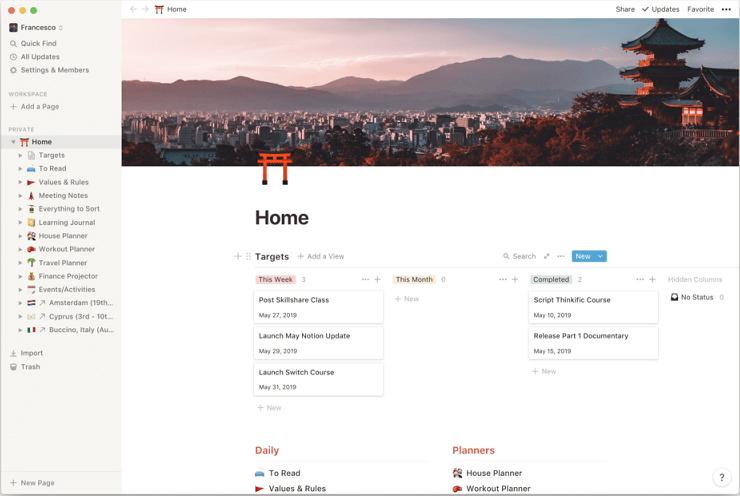Click the To Read sofa icon under Daily
The image size is (740, 496).
tap(260, 473)
